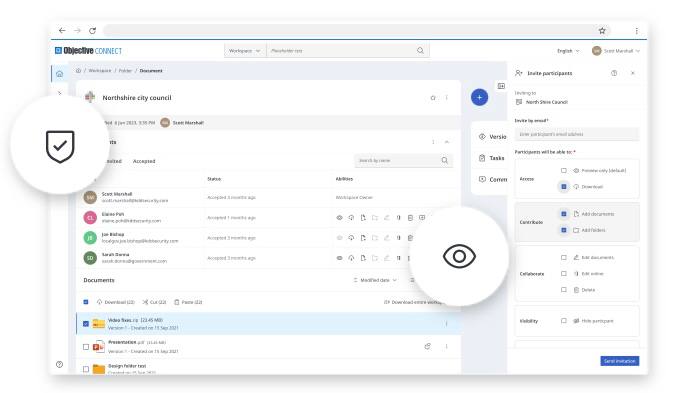The height and width of the screenshot is (393, 686).
Task: Switch to the Accepted tab
Action: 144,161
